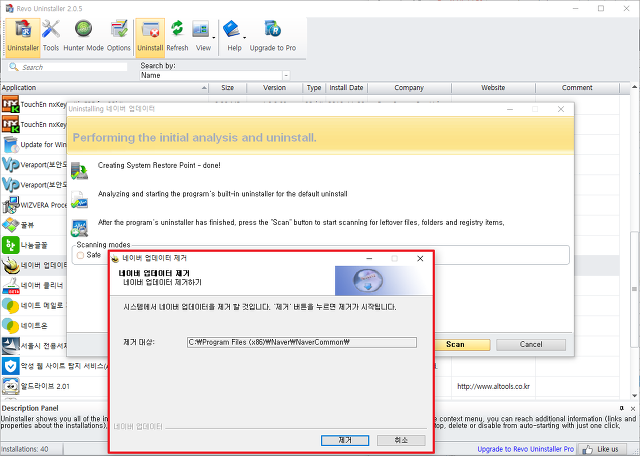Click 제거 button in Naver updater dialog

pos(345,440)
